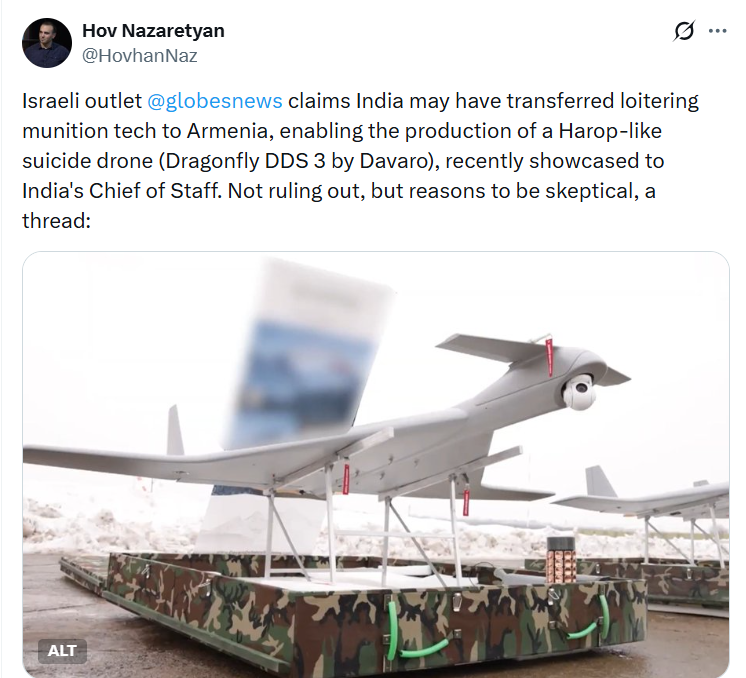Click the tweet text to open thread
This screenshot has width=746, height=678.
click(360, 160)
